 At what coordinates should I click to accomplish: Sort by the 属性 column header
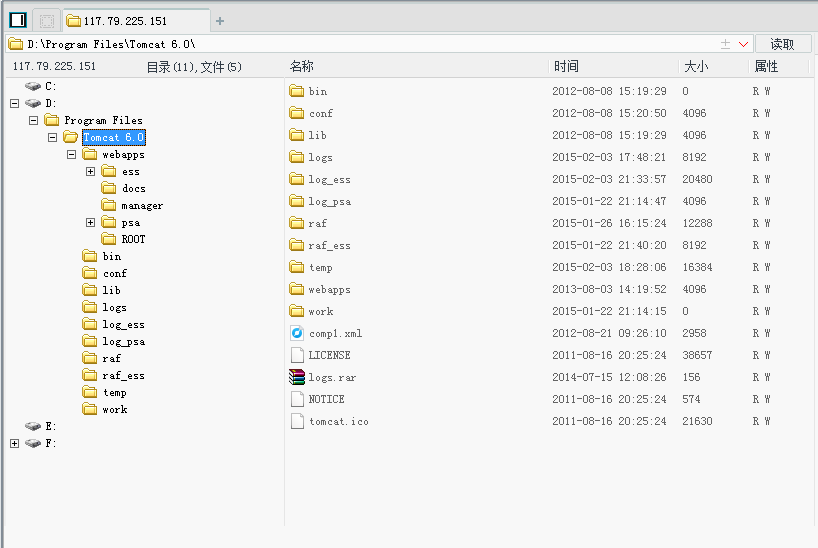click(766, 66)
